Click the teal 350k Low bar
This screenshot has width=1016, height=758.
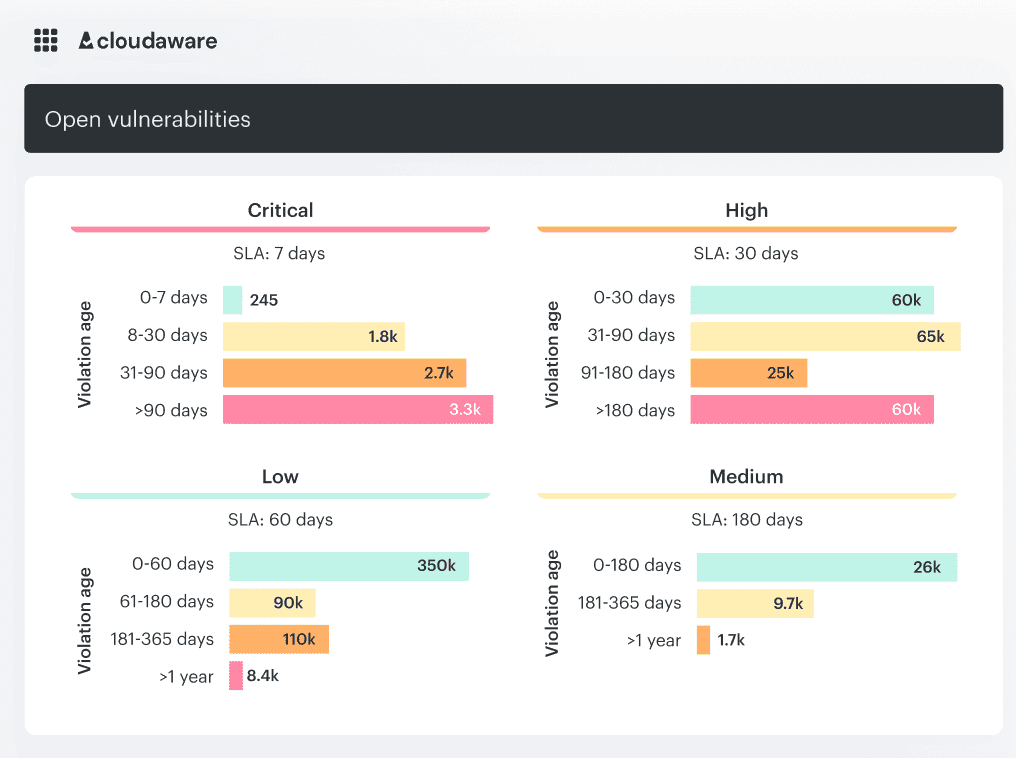349,565
